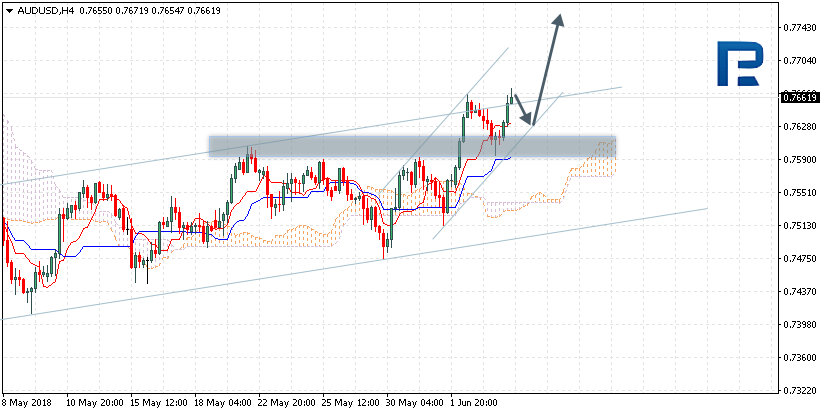Click the 25 May 12:00 time label
Screen dimensions: 821x414
351,404
